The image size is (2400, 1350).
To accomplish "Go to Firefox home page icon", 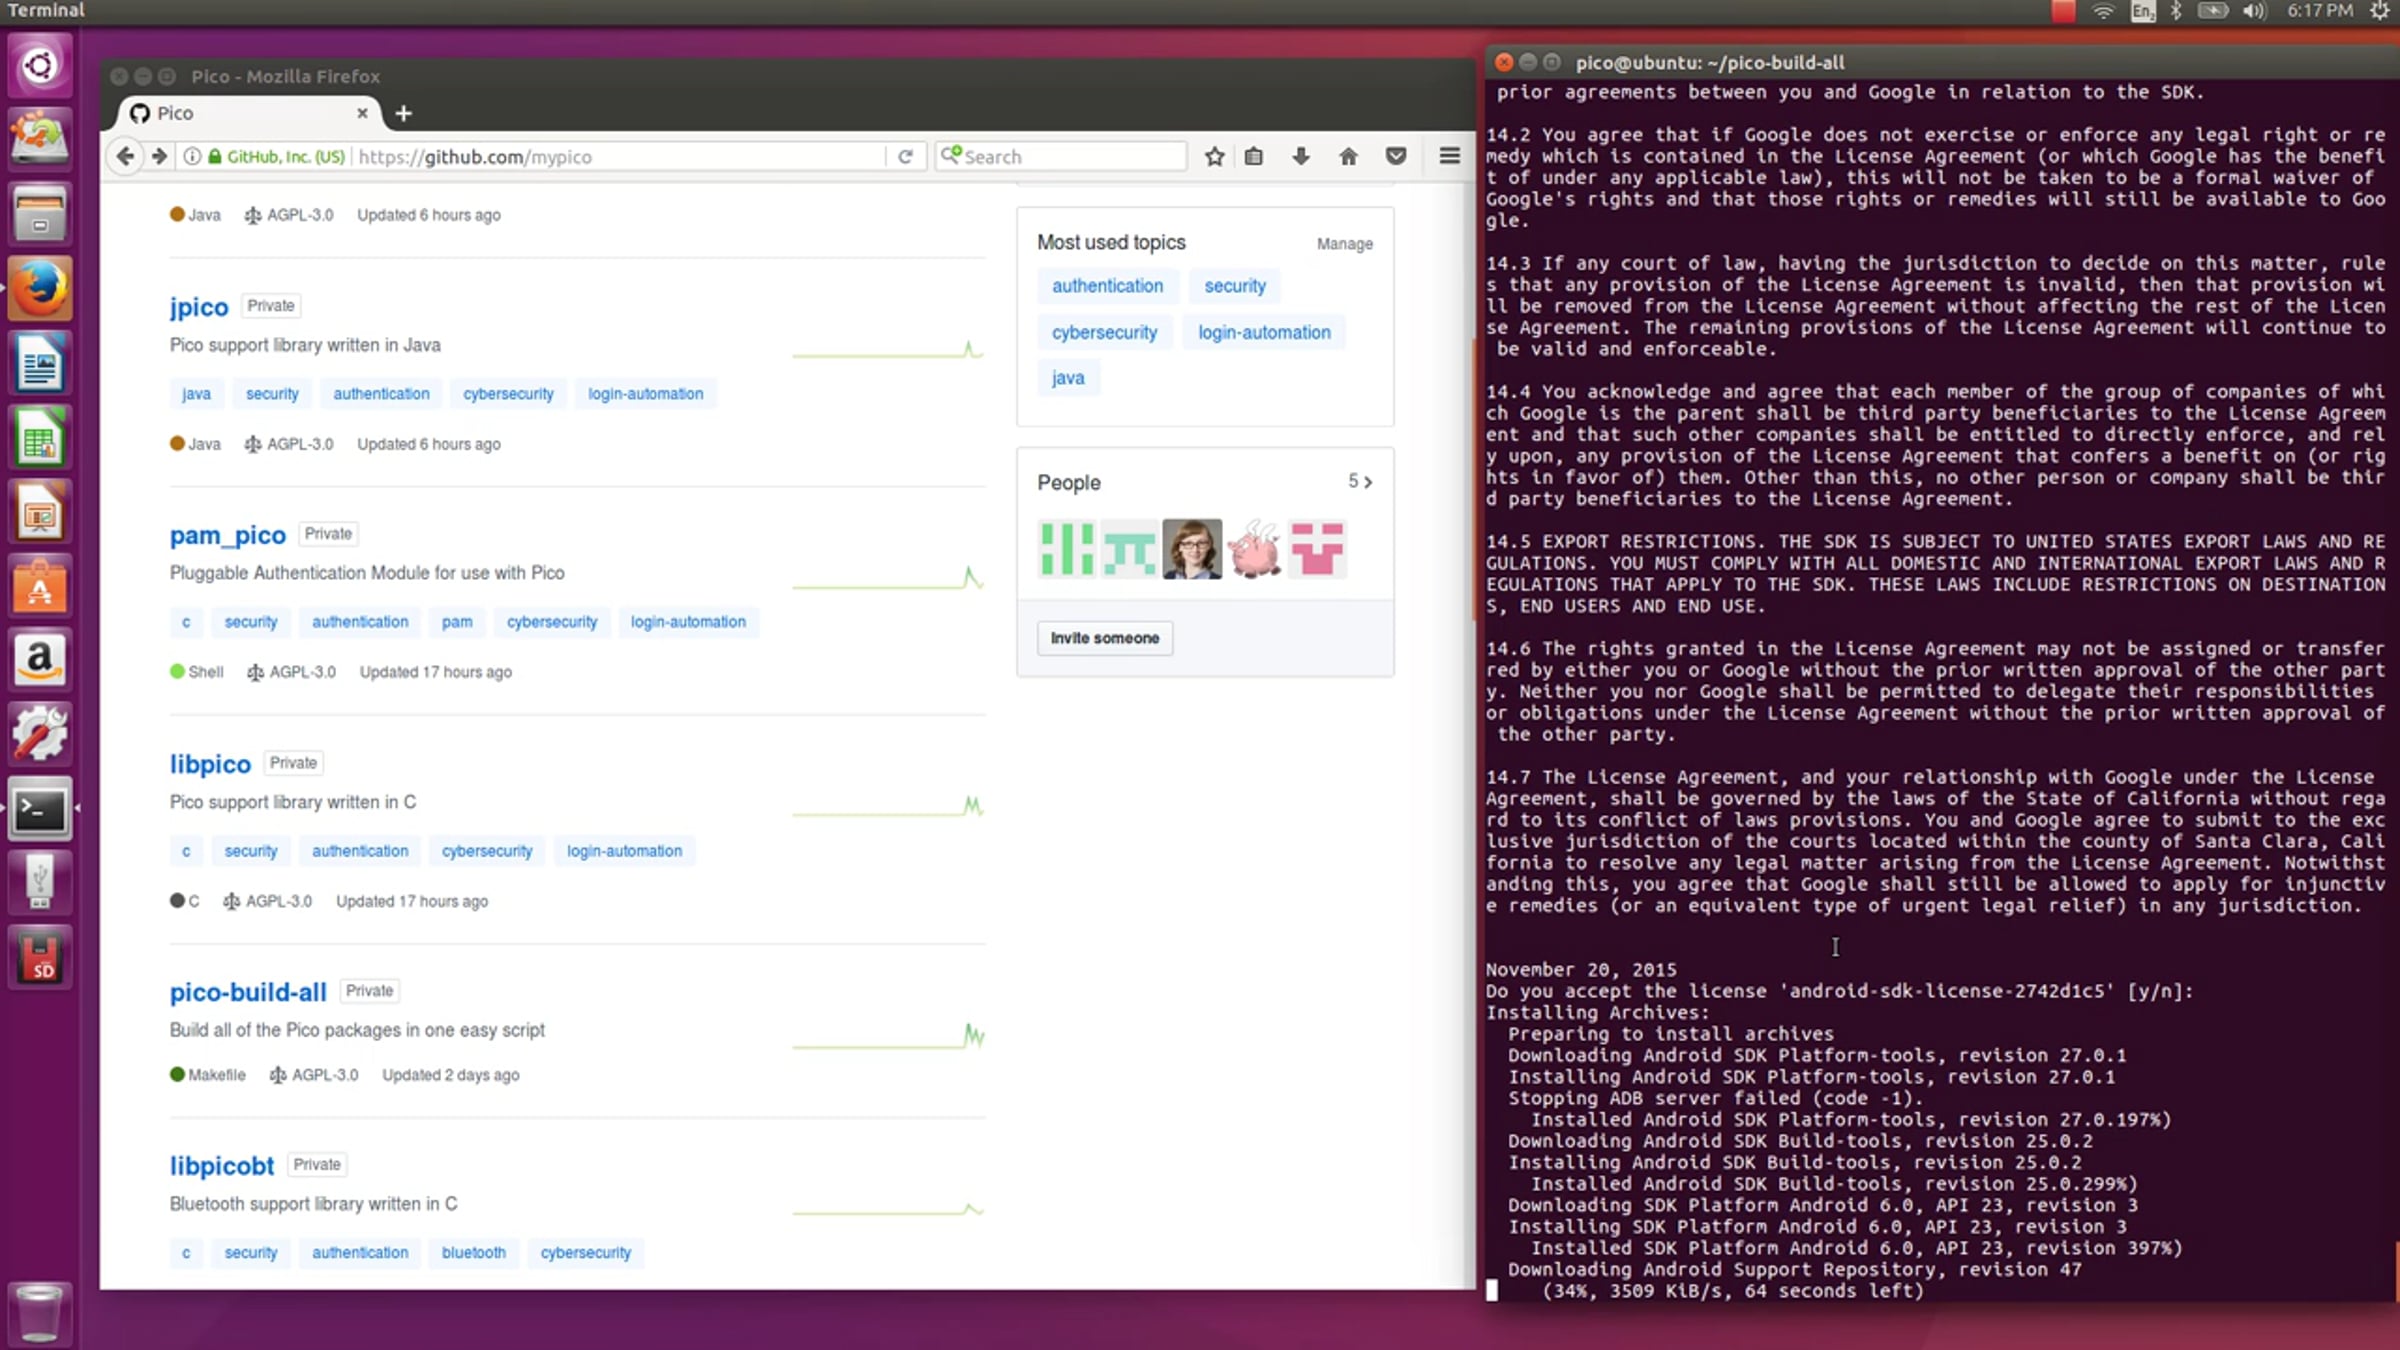I will click(1348, 156).
